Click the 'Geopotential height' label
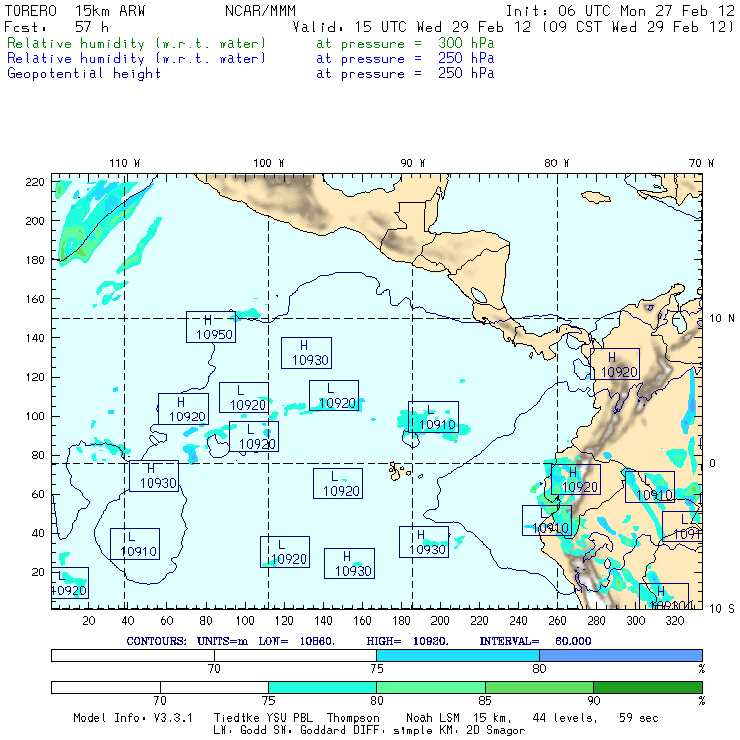This screenshot has width=740, height=740. coord(84,74)
